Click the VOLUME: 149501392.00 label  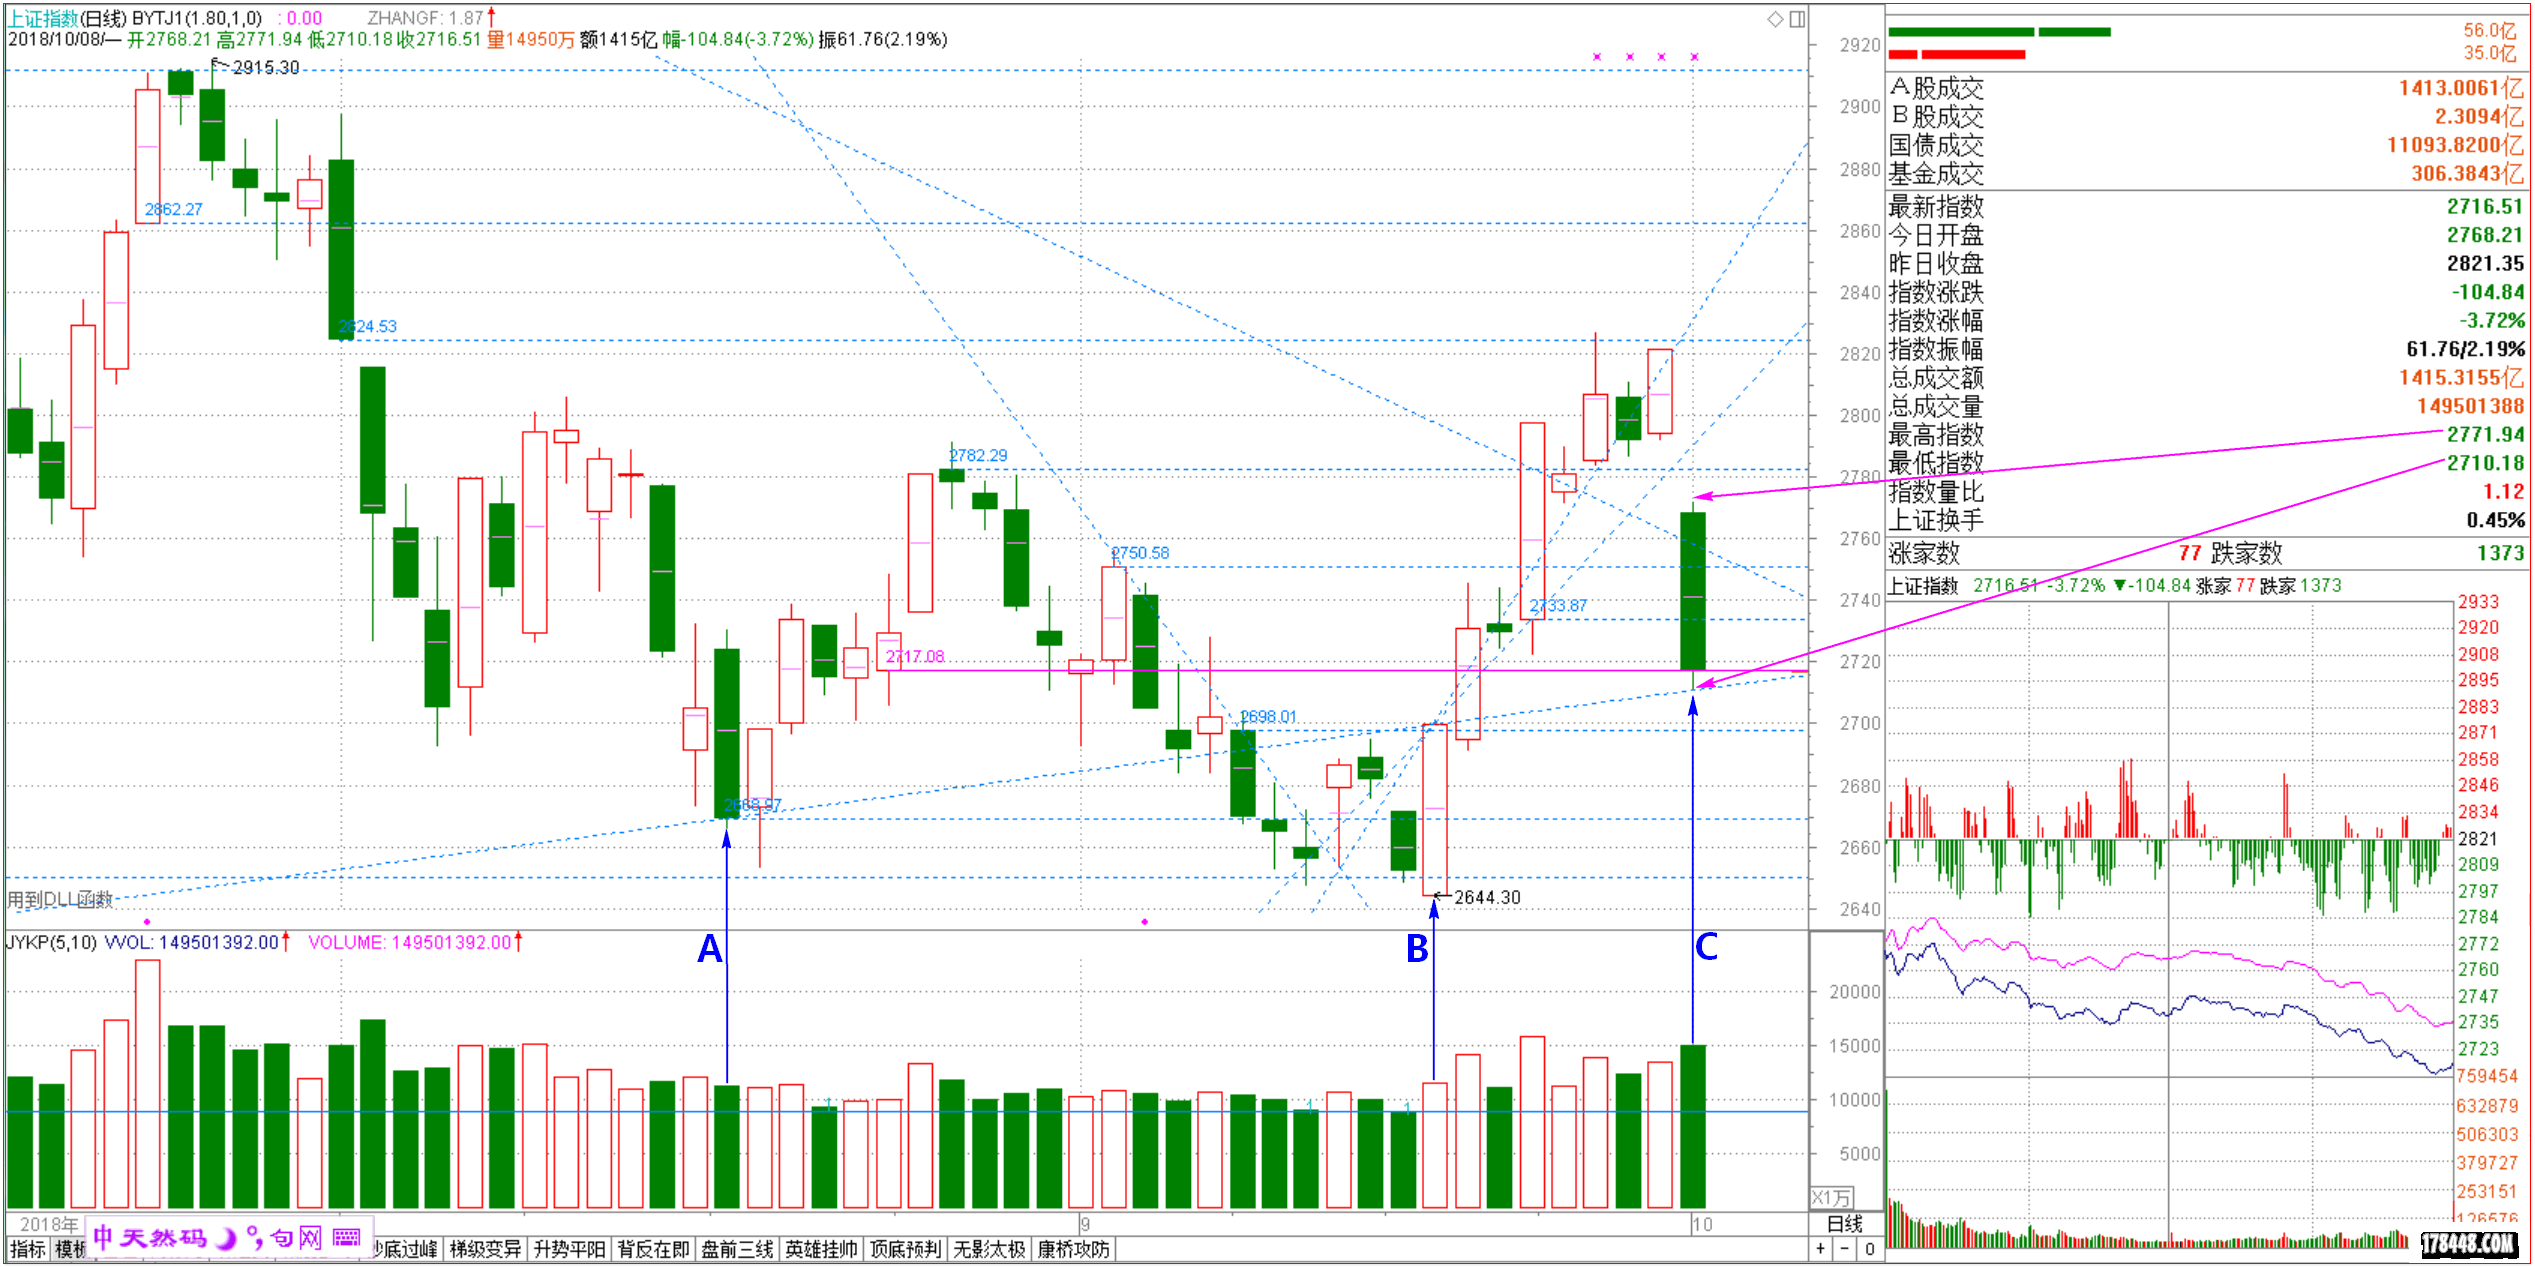(411, 942)
